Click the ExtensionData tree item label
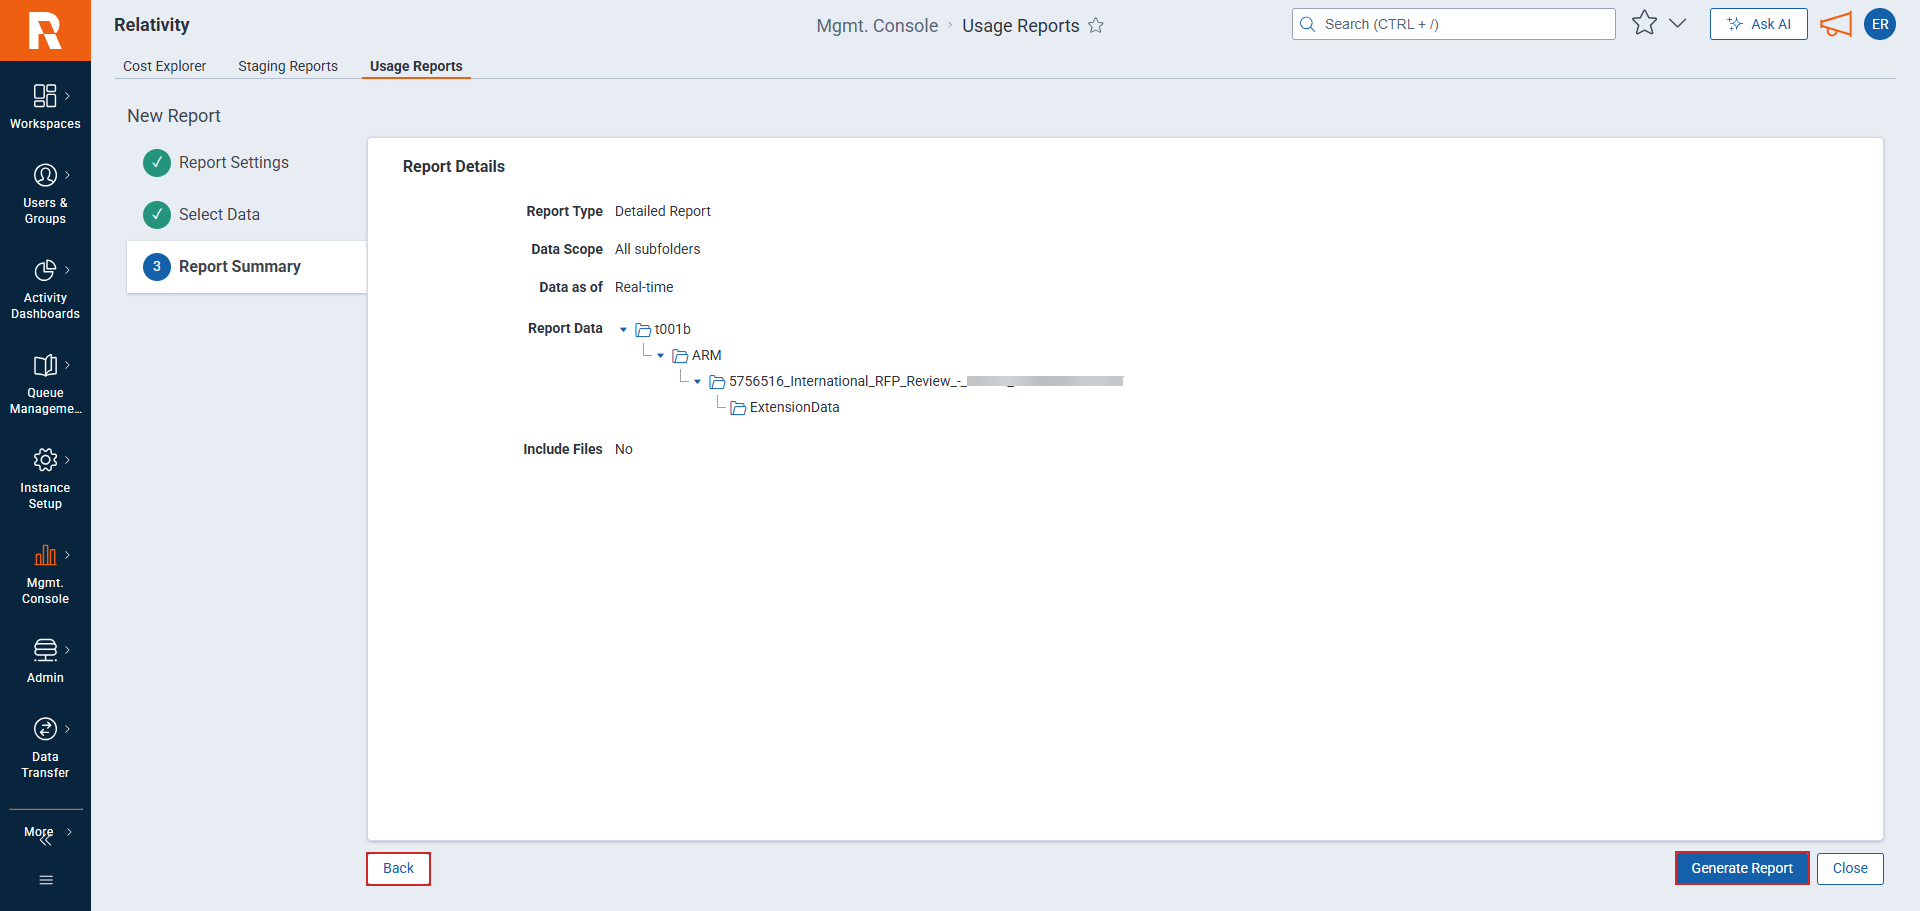Viewport: 1920px width, 911px height. (795, 408)
